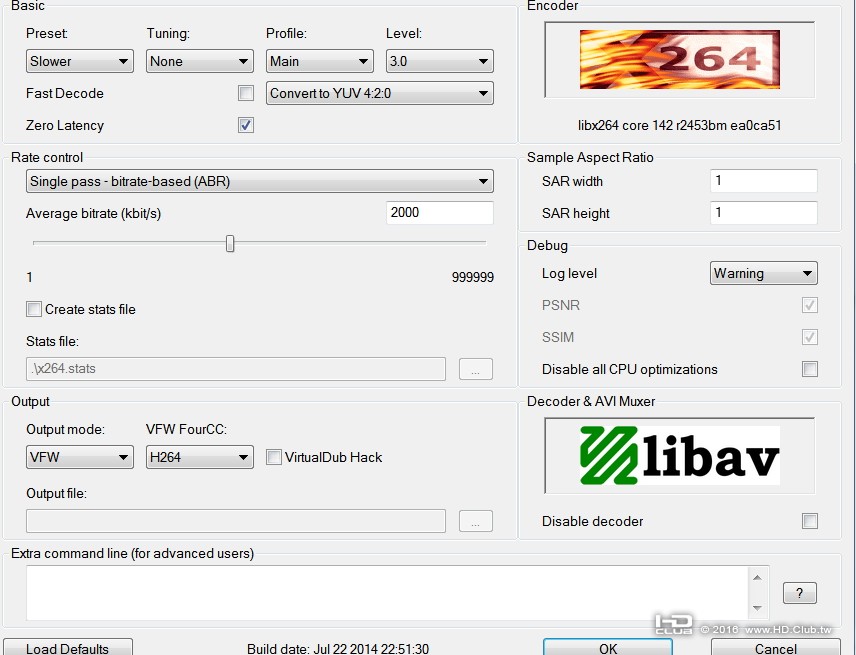
Task: Click the Stats file path field
Action: tap(236, 369)
